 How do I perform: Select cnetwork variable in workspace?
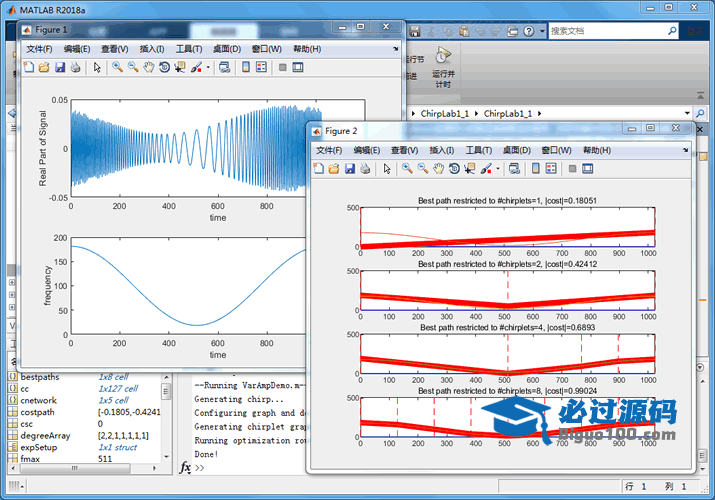point(38,400)
